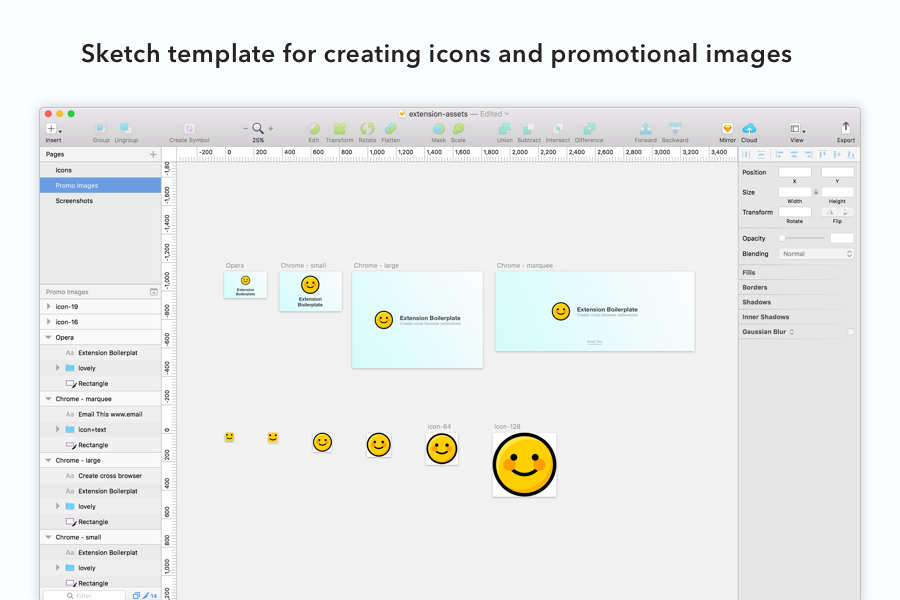The height and width of the screenshot is (600, 900).
Task: Align layers to top edge
Action: click(x=823, y=154)
